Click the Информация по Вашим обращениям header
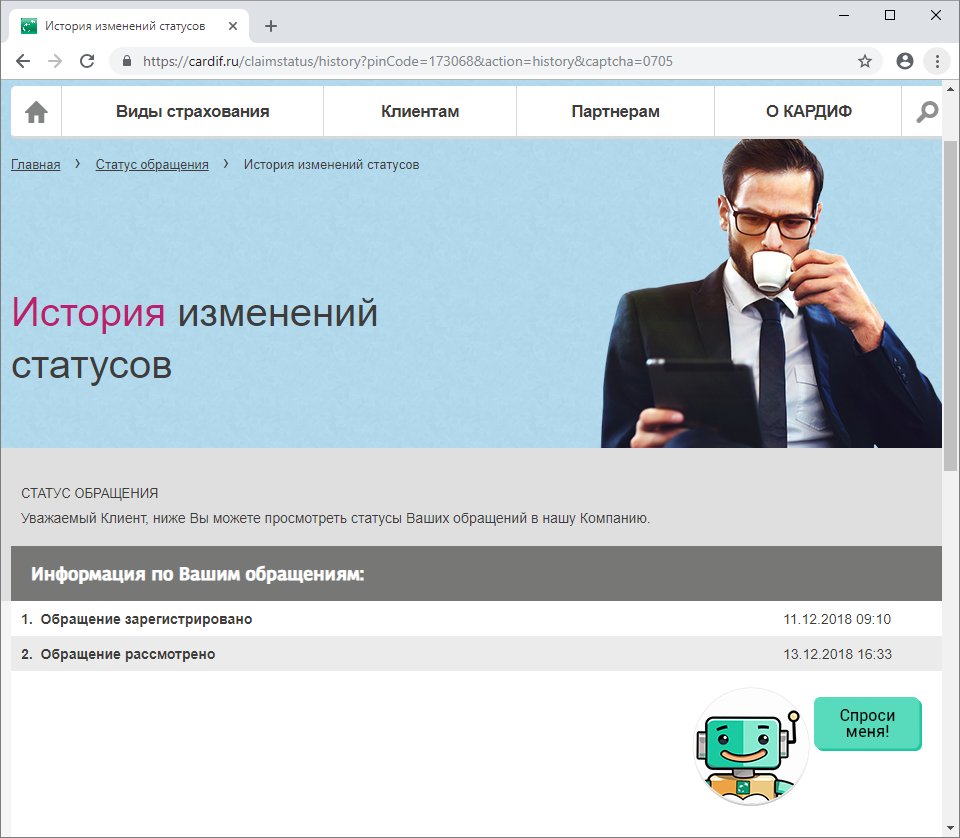This screenshot has width=960, height=838. pos(476,574)
